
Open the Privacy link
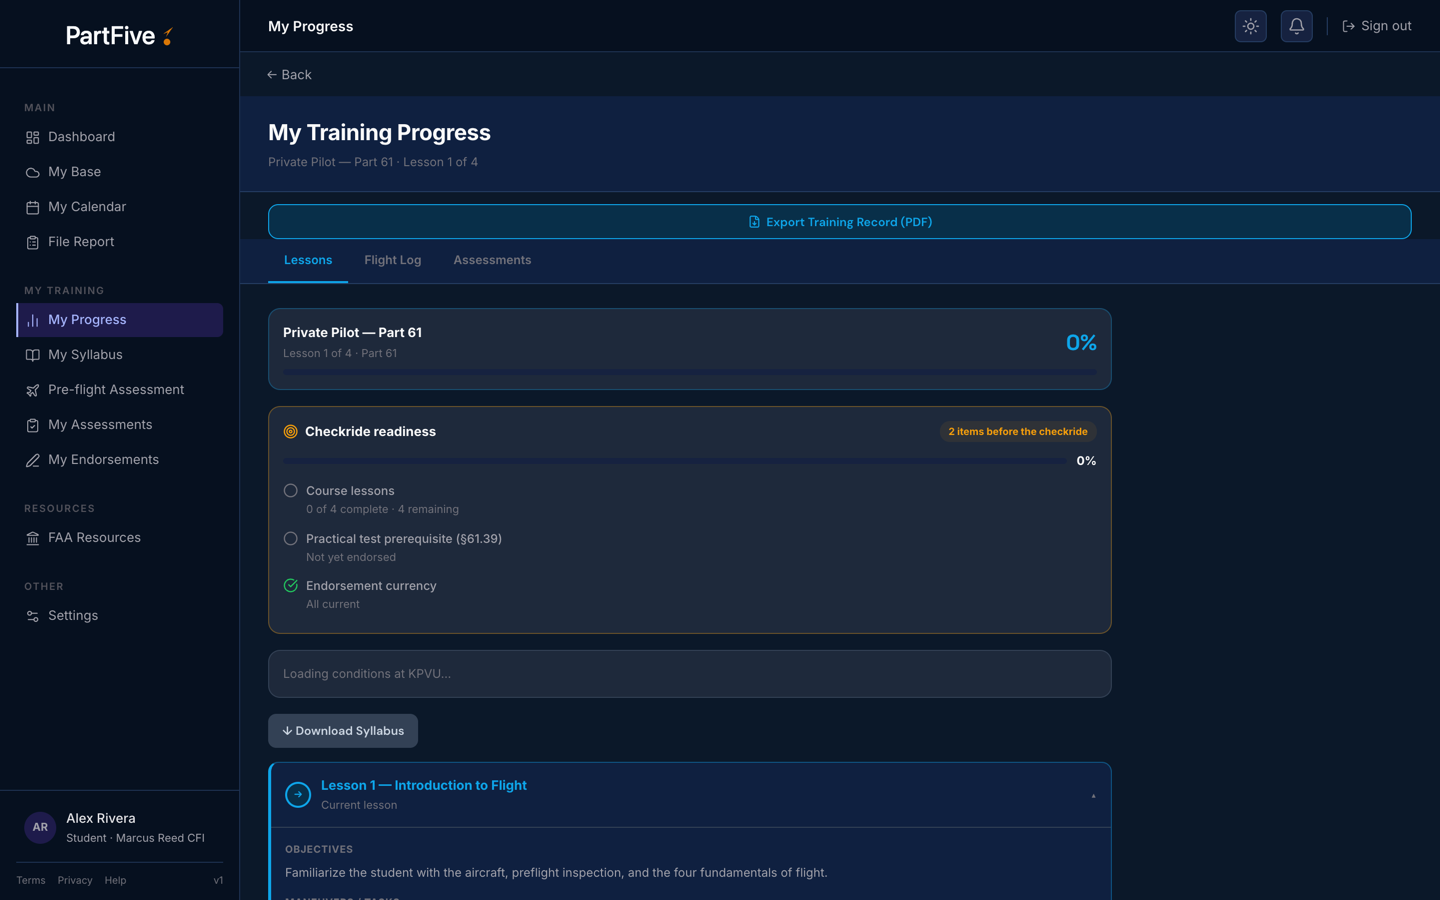click(75, 881)
